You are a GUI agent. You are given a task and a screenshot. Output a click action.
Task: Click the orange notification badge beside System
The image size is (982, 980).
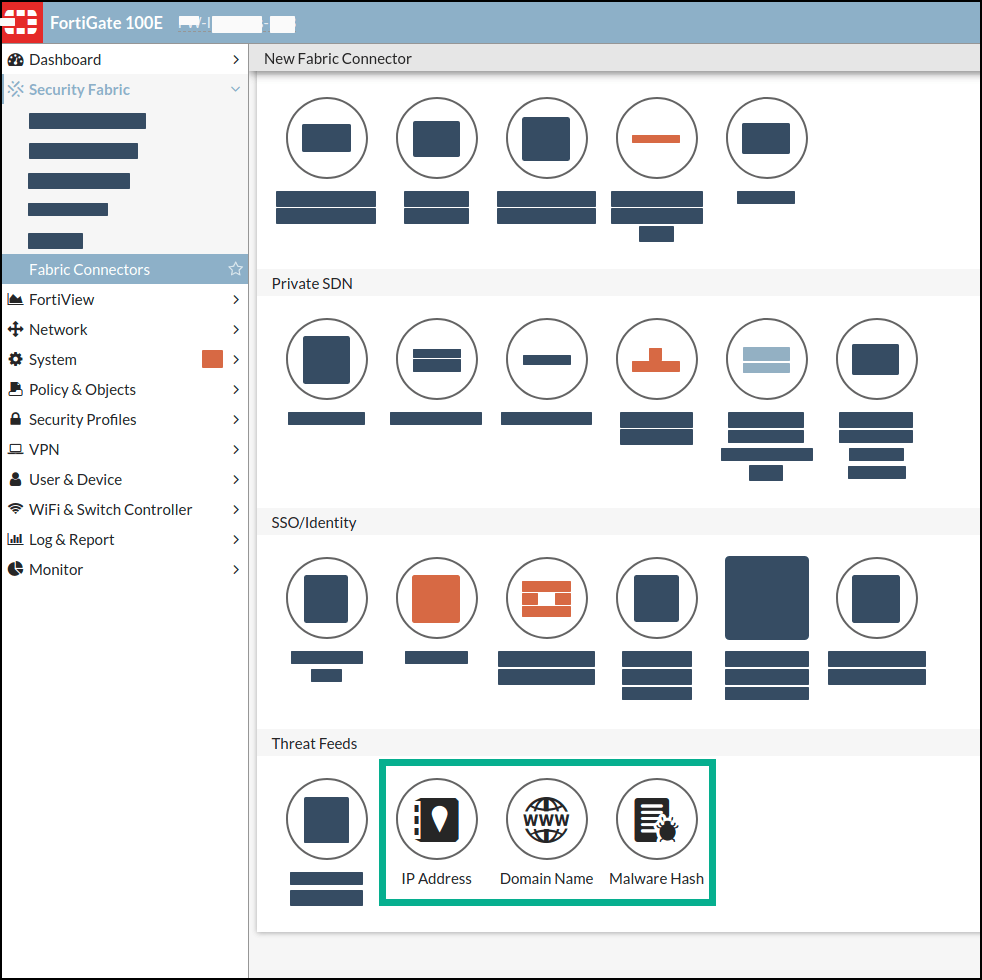[x=212, y=359]
